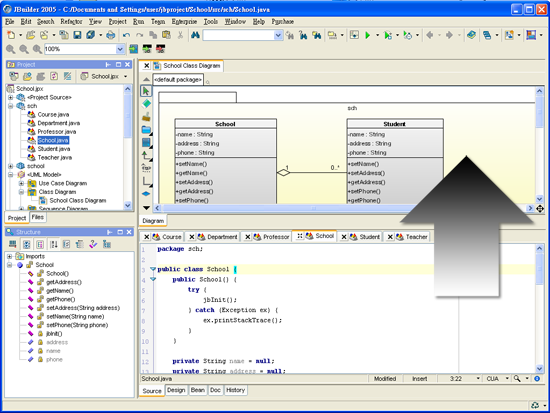Open the Tools menu

point(211,22)
